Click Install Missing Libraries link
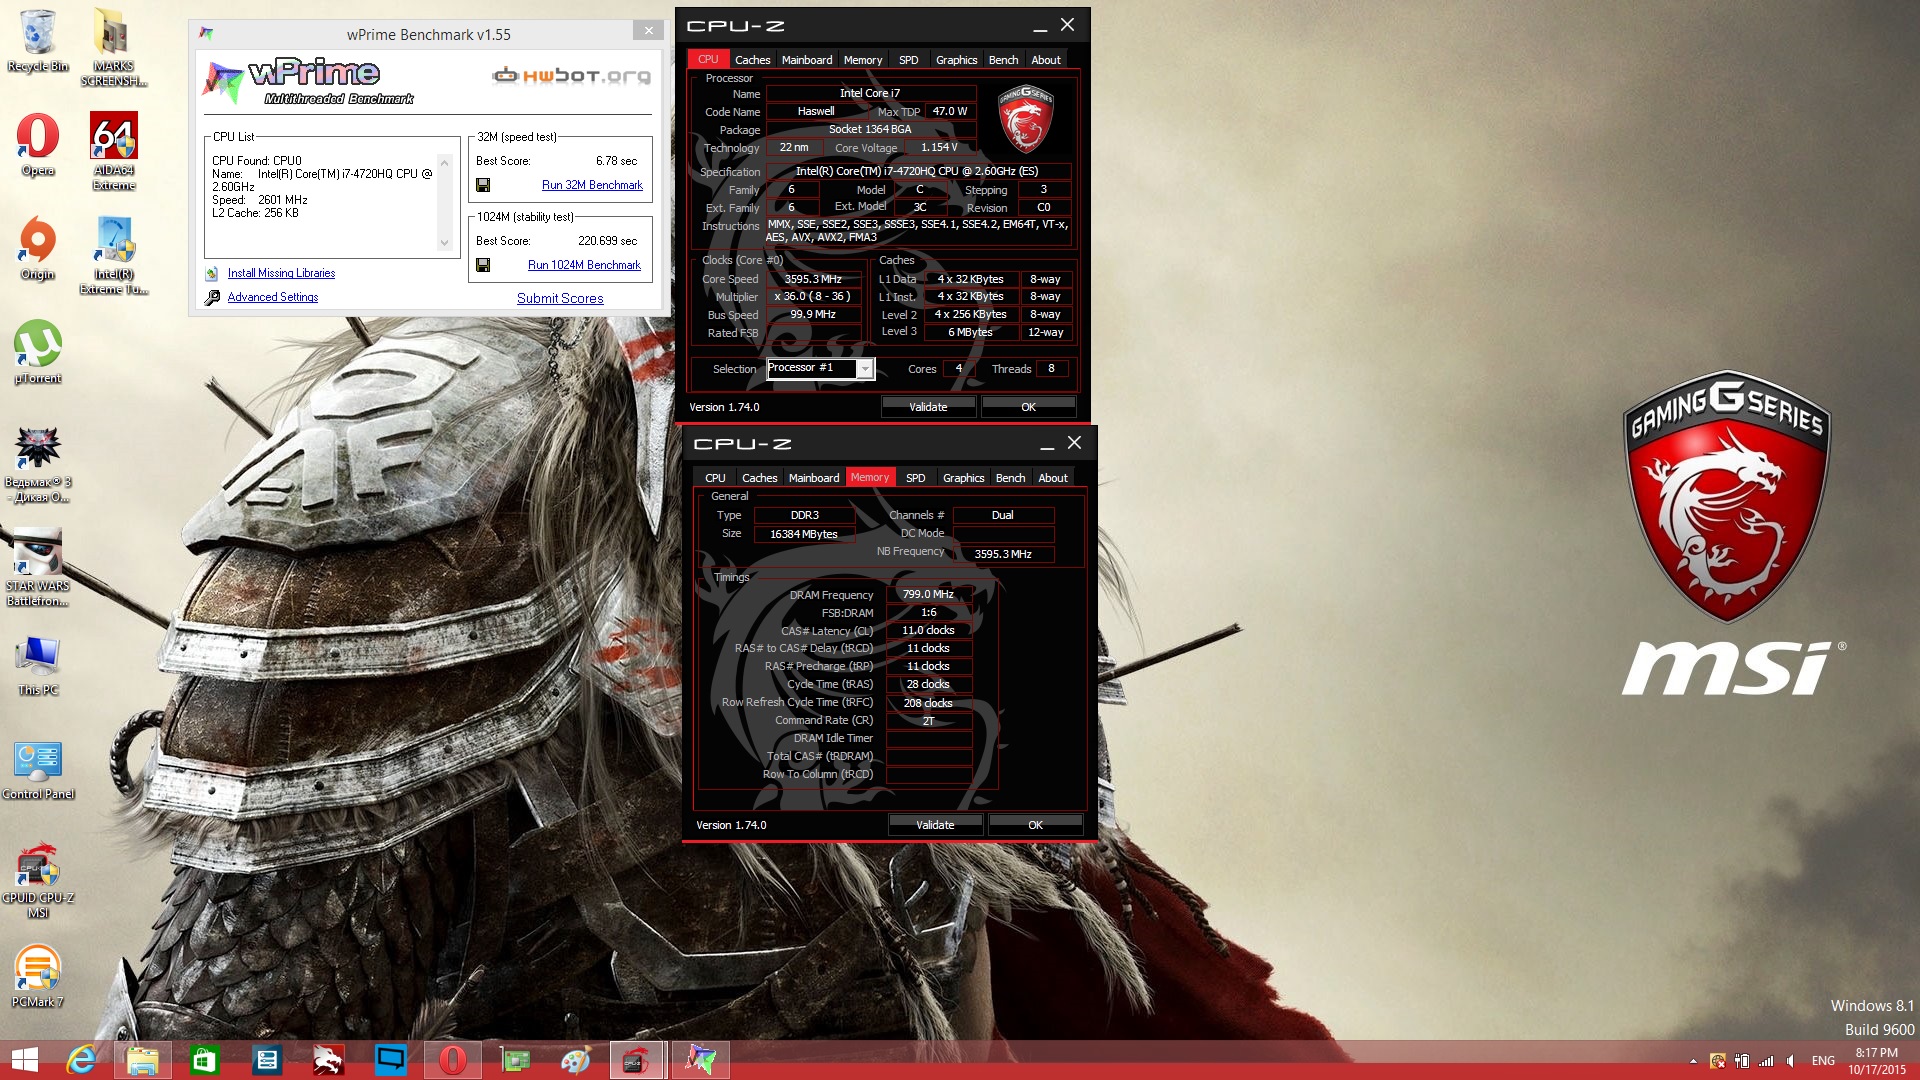The height and width of the screenshot is (1080, 1920). (x=281, y=273)
